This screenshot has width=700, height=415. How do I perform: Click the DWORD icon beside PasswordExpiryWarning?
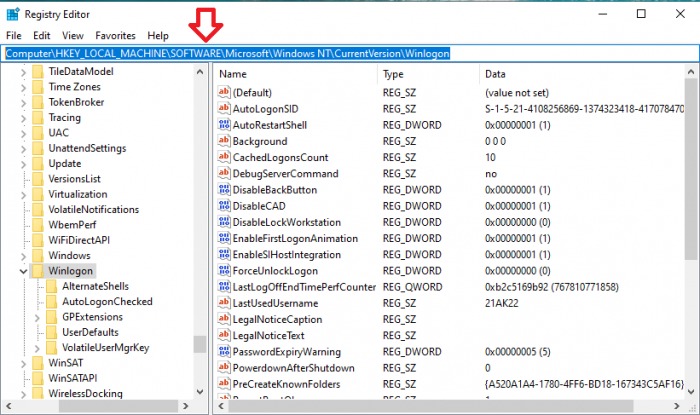[224, 351]
